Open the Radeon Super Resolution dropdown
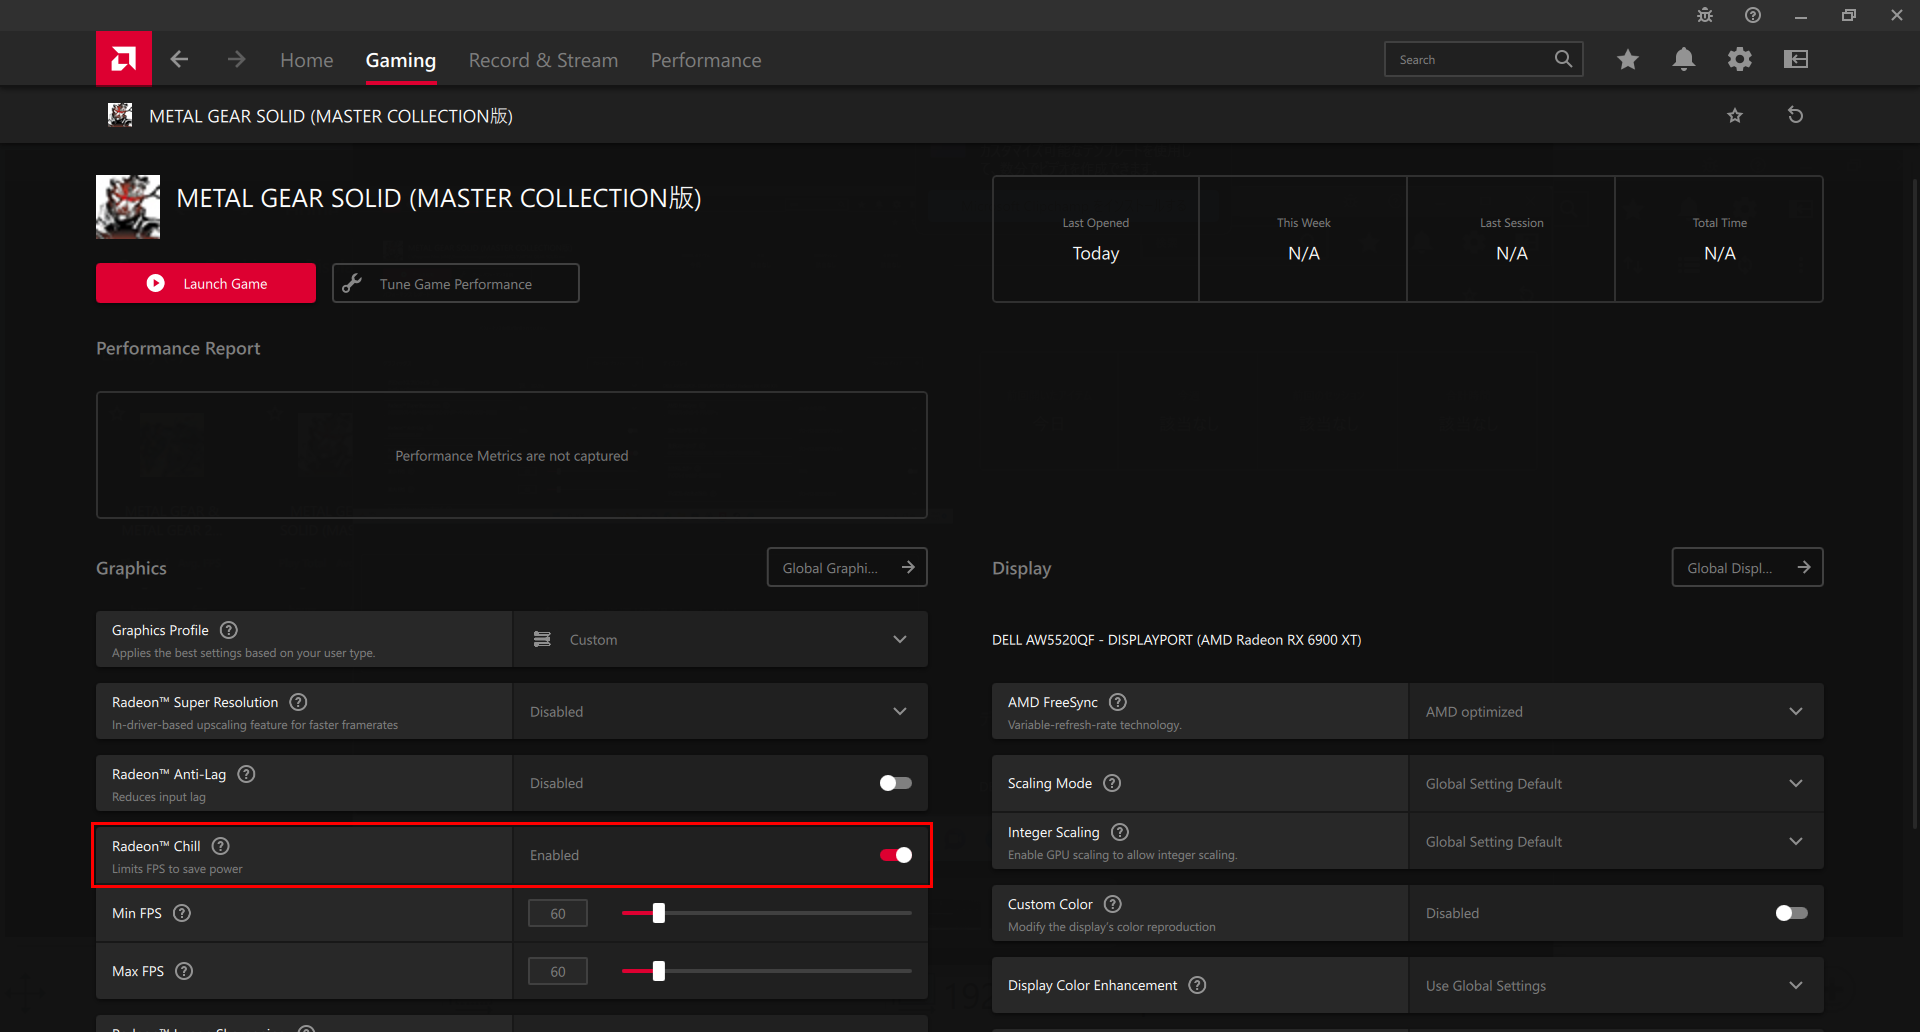The image size is (1920, 1032). [x=720, y=711]
